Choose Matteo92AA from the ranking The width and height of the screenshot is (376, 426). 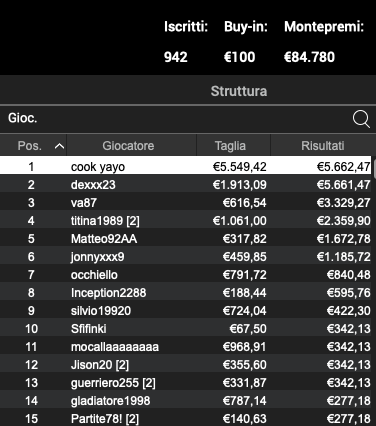185,238
